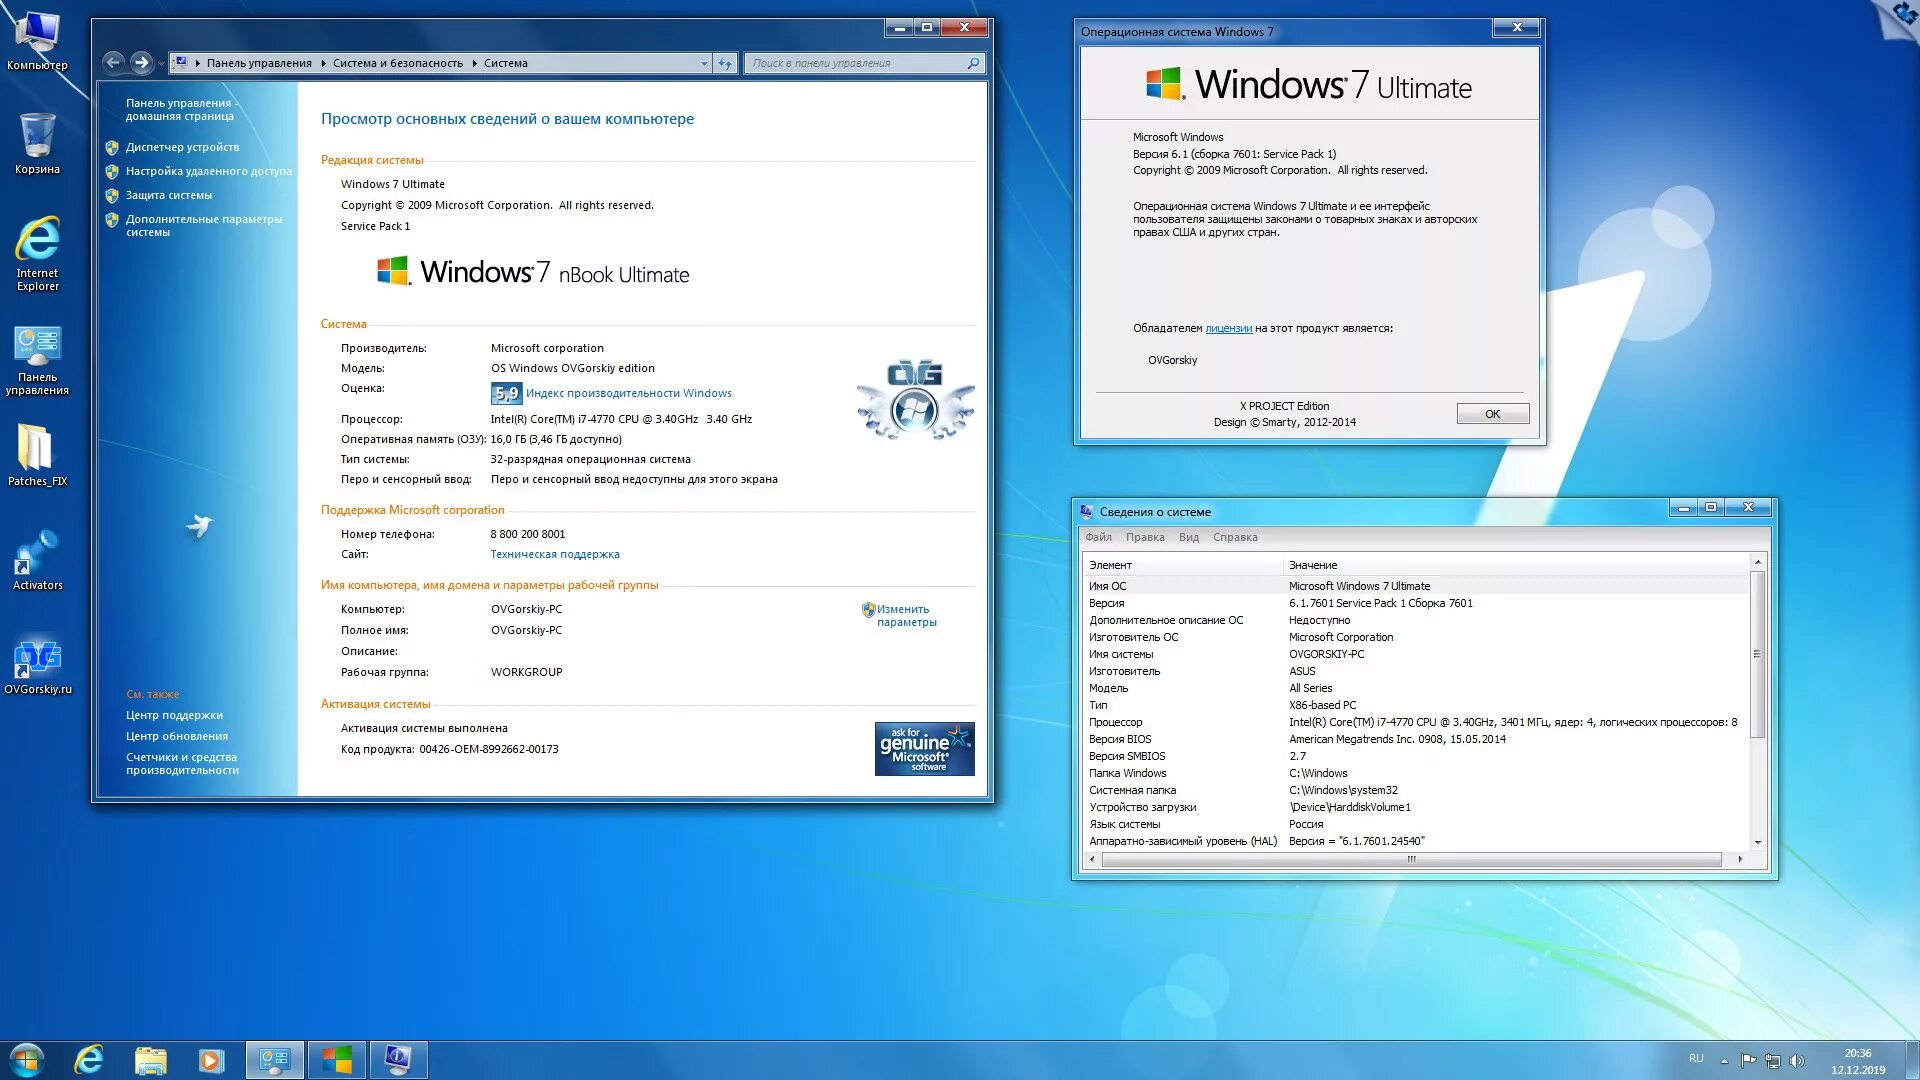This screenshot has width=1920, height=1080.
Task: Click the Forward arrow in Control Panel
Action: 142,63
